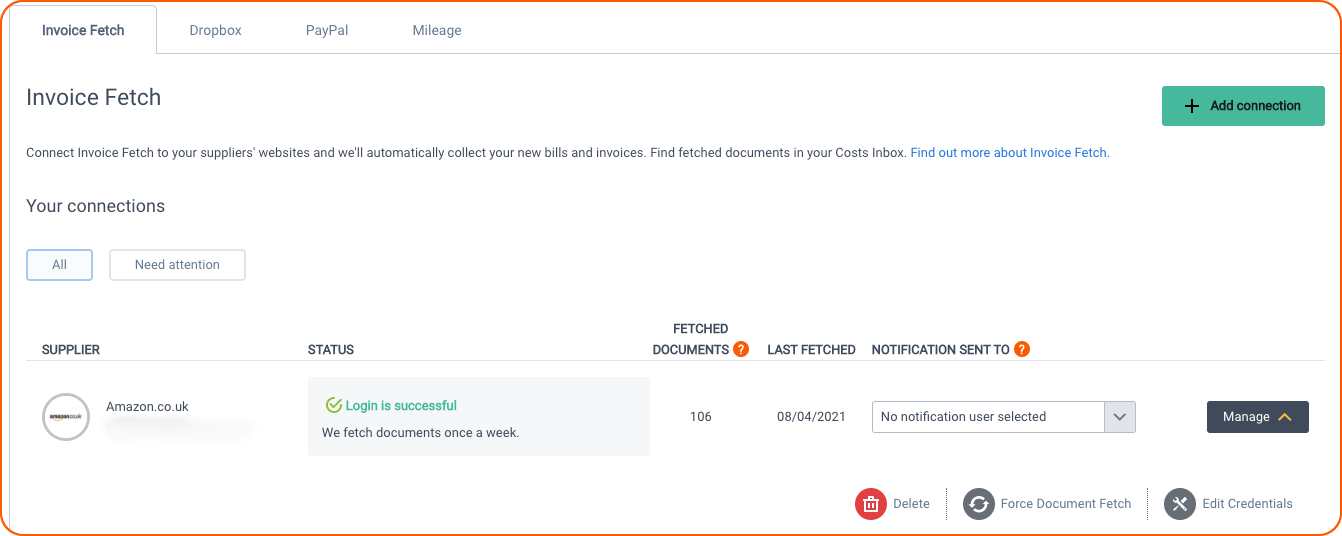Click the notification dropdown arrow

click(x=1120, y=417)
